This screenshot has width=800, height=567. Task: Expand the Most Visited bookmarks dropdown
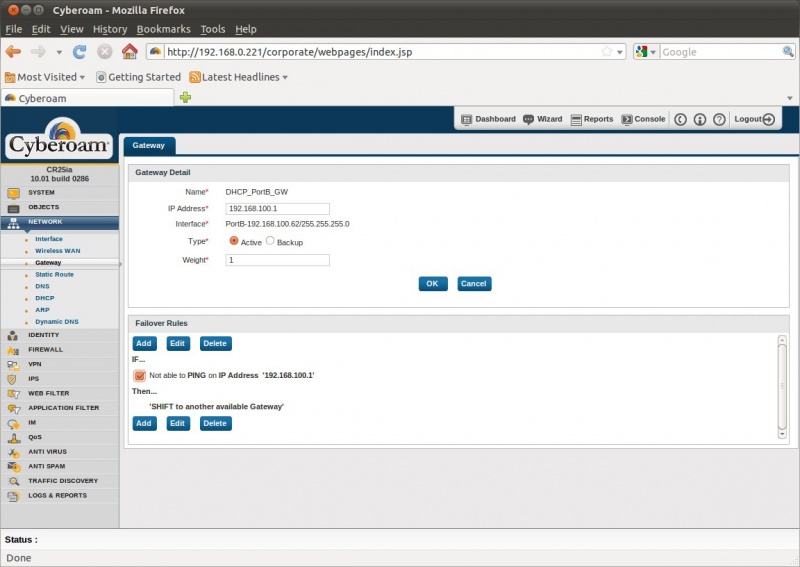point(44,77)
